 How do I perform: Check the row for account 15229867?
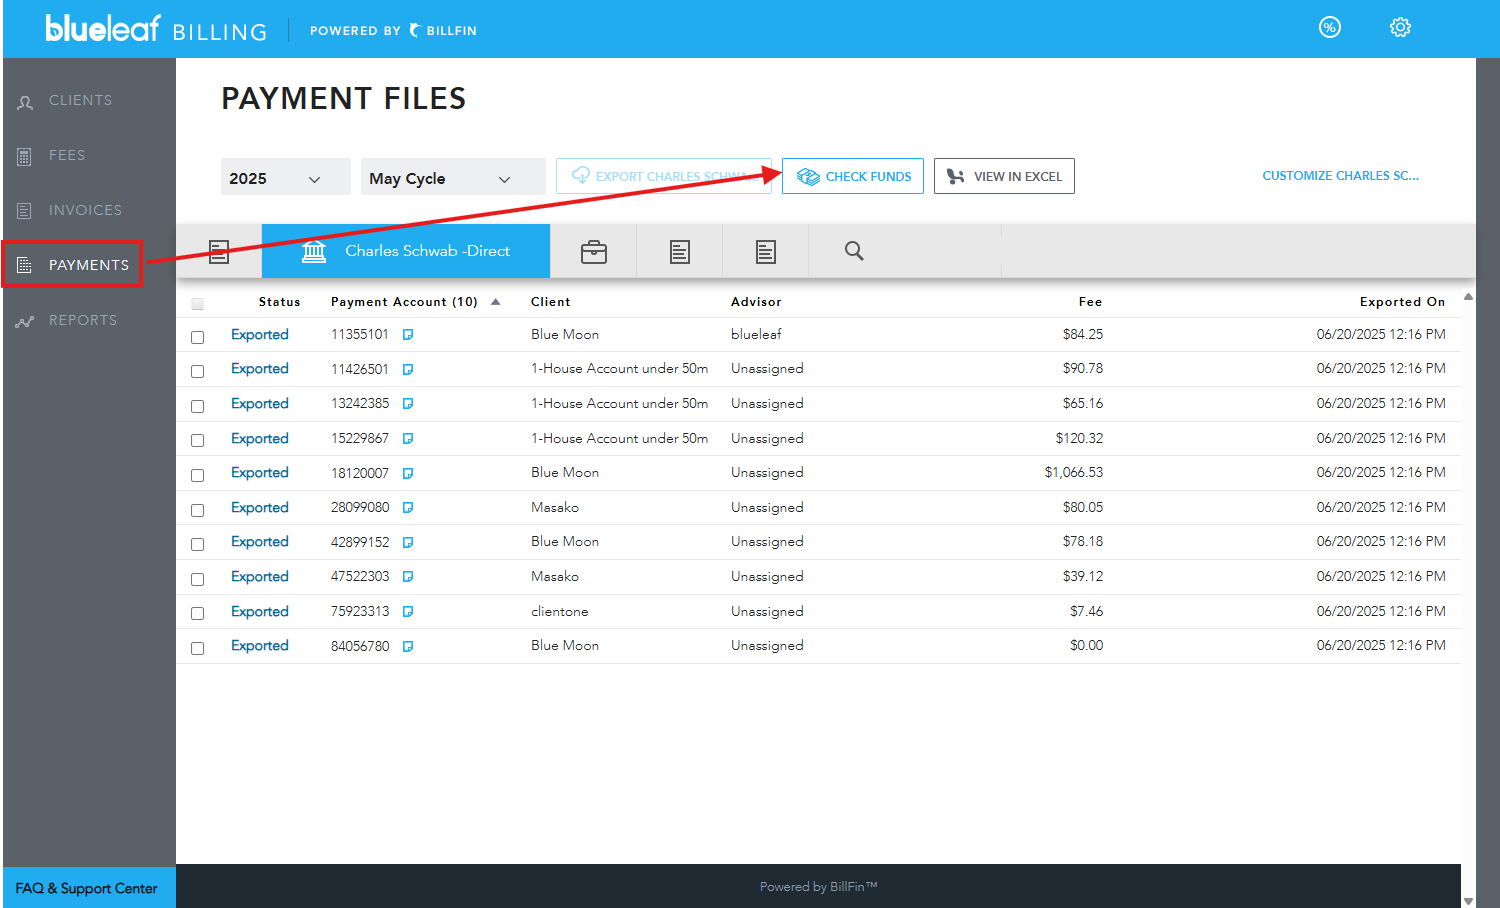coord(197,440)
